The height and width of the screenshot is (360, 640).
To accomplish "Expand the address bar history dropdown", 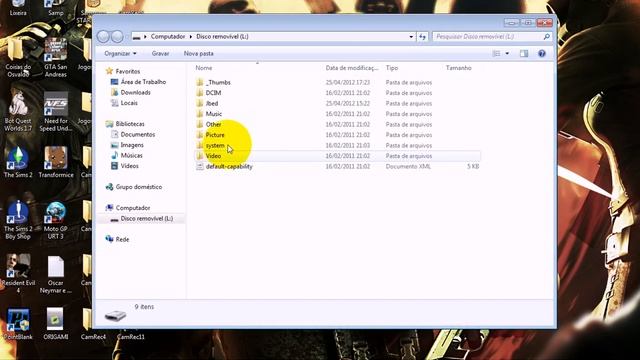I will [x=411, y=37].
